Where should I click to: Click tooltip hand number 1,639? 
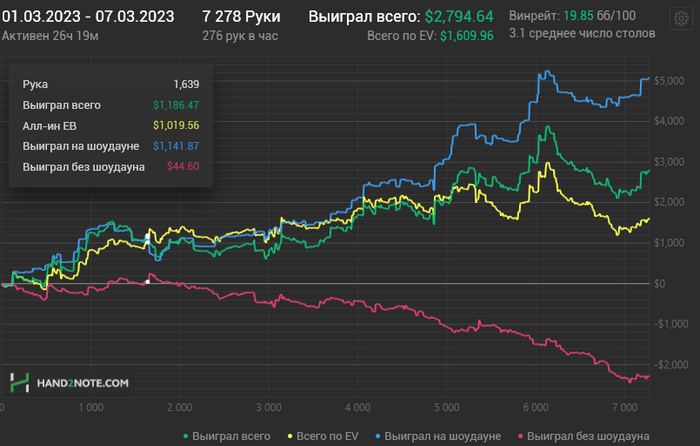[x=186, y=84]
